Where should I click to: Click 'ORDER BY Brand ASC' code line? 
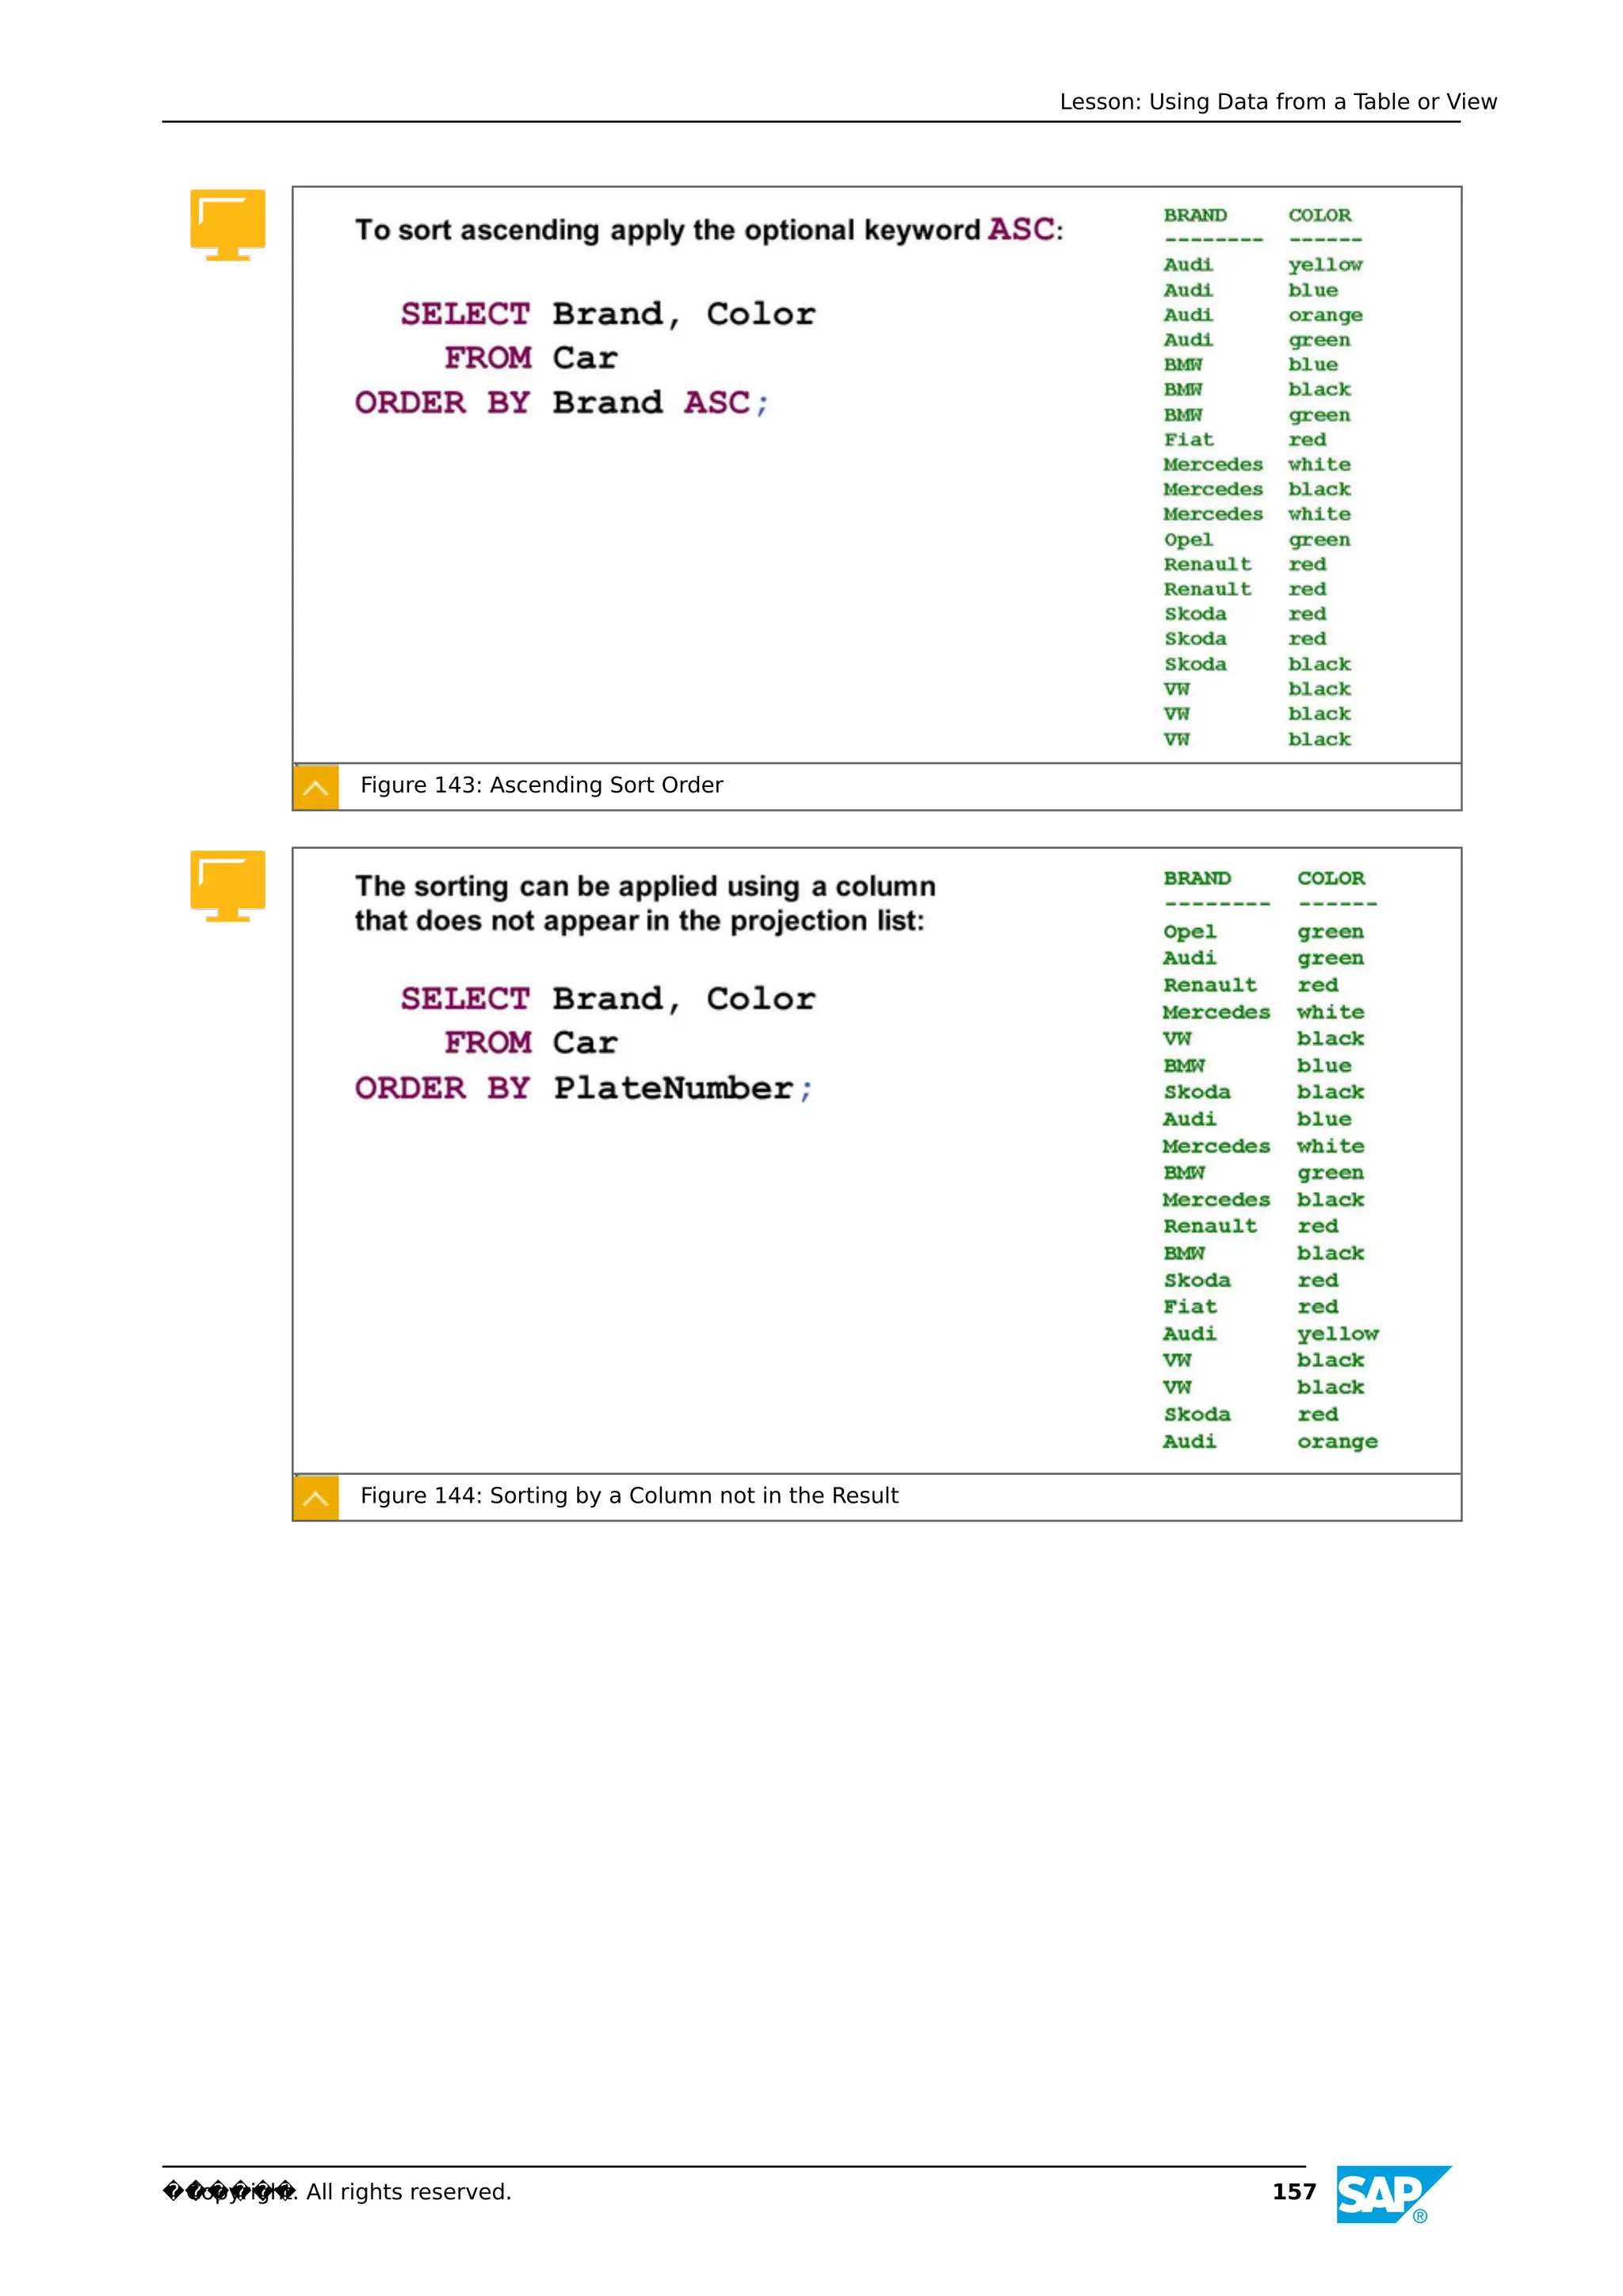click(561, 403)
